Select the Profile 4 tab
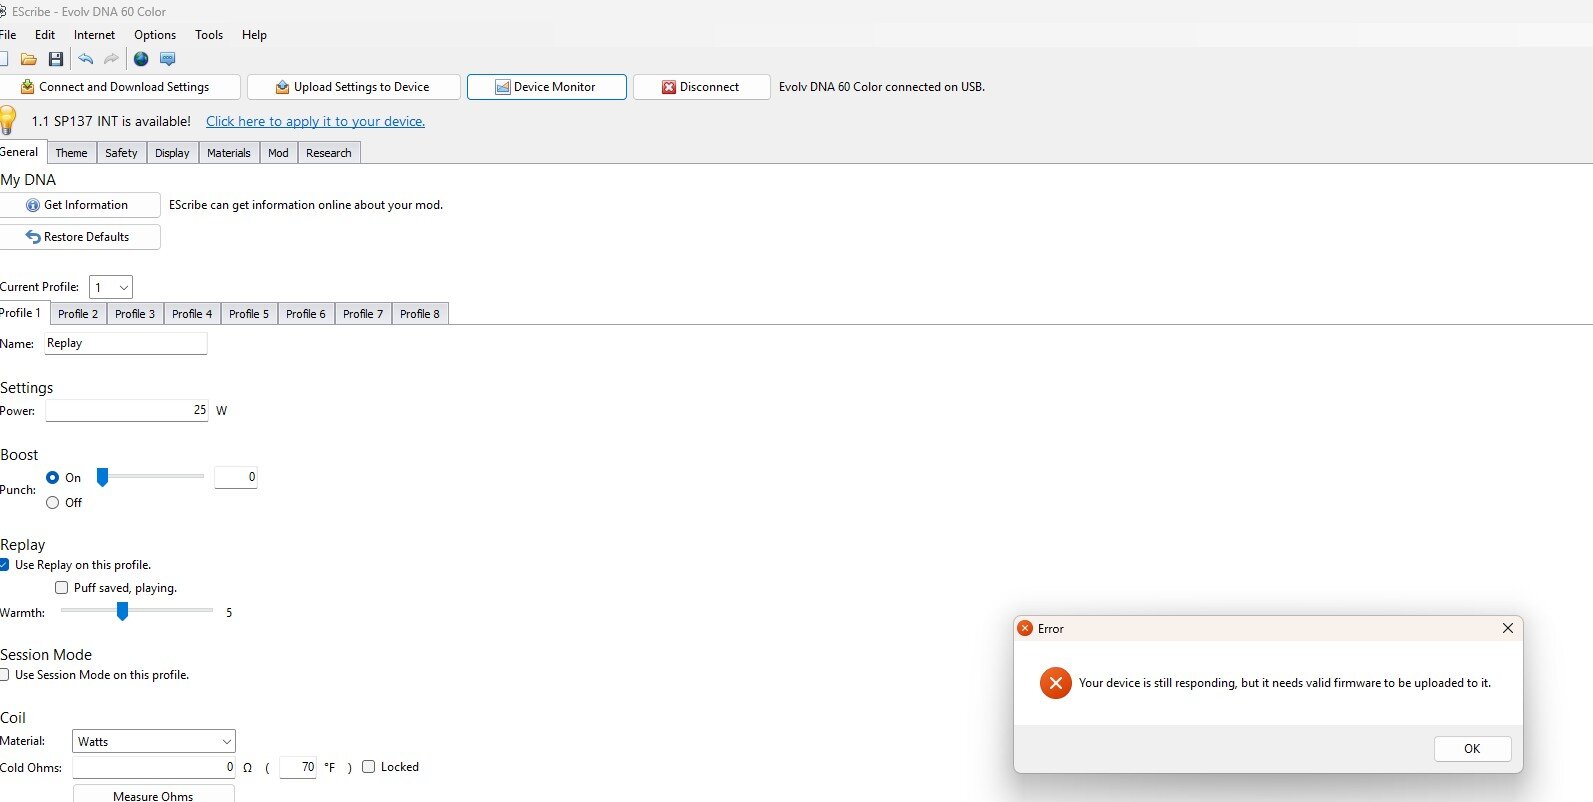The image size is (1593, 802). (x=192, y=314)
